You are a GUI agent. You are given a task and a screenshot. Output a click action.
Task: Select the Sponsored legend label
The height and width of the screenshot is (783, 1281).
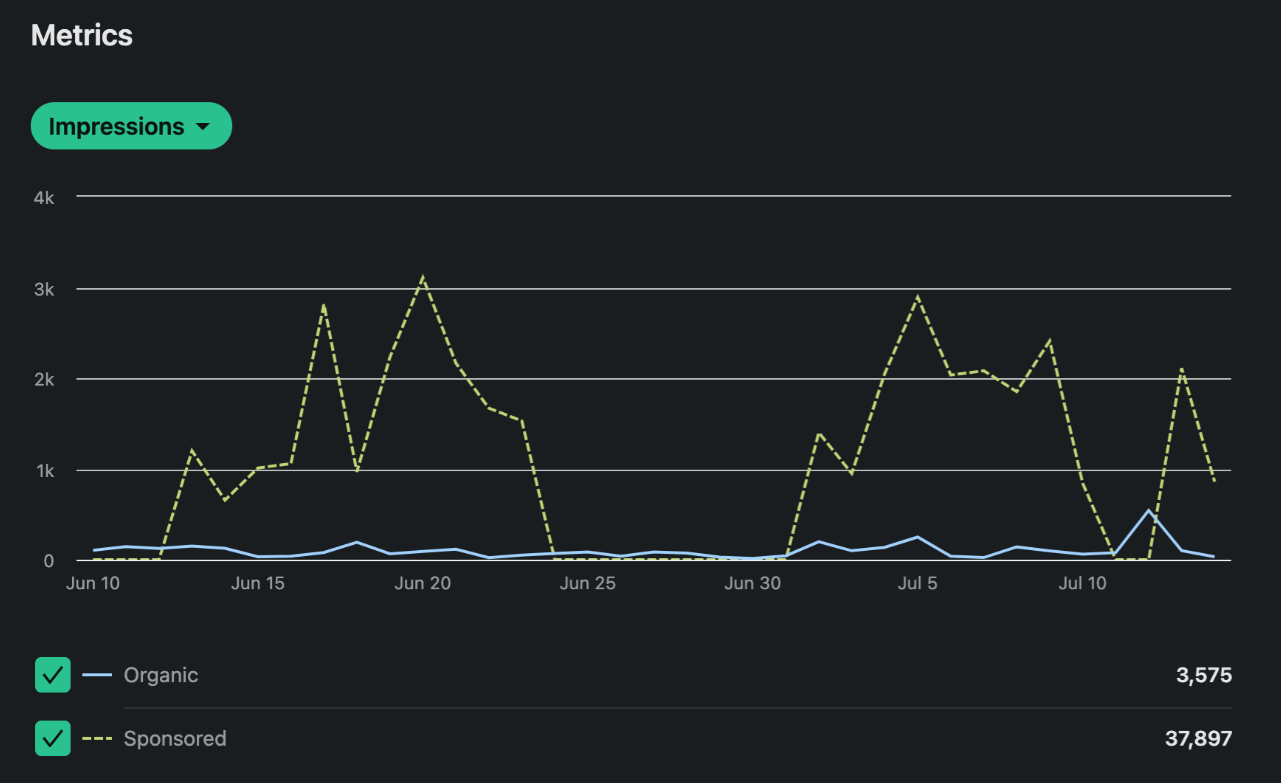click(175, 739)
